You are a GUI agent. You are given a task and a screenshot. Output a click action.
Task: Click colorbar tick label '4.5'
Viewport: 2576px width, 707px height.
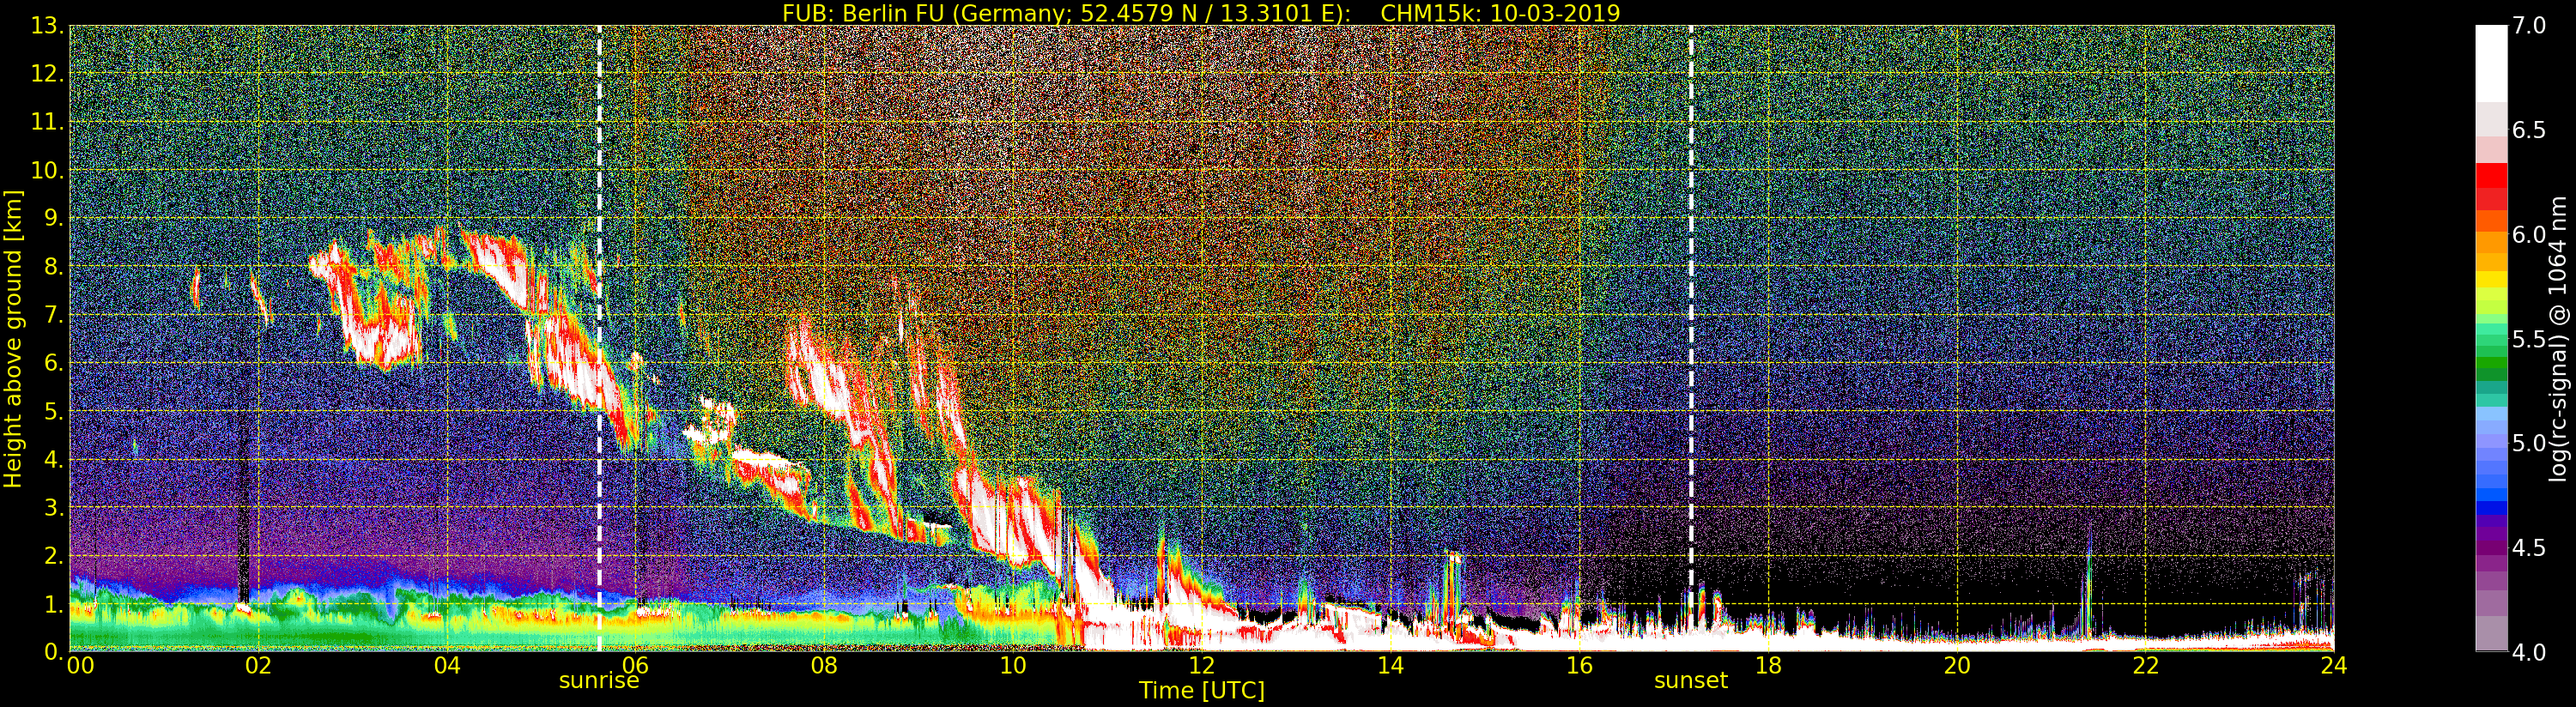point(2529,548)
